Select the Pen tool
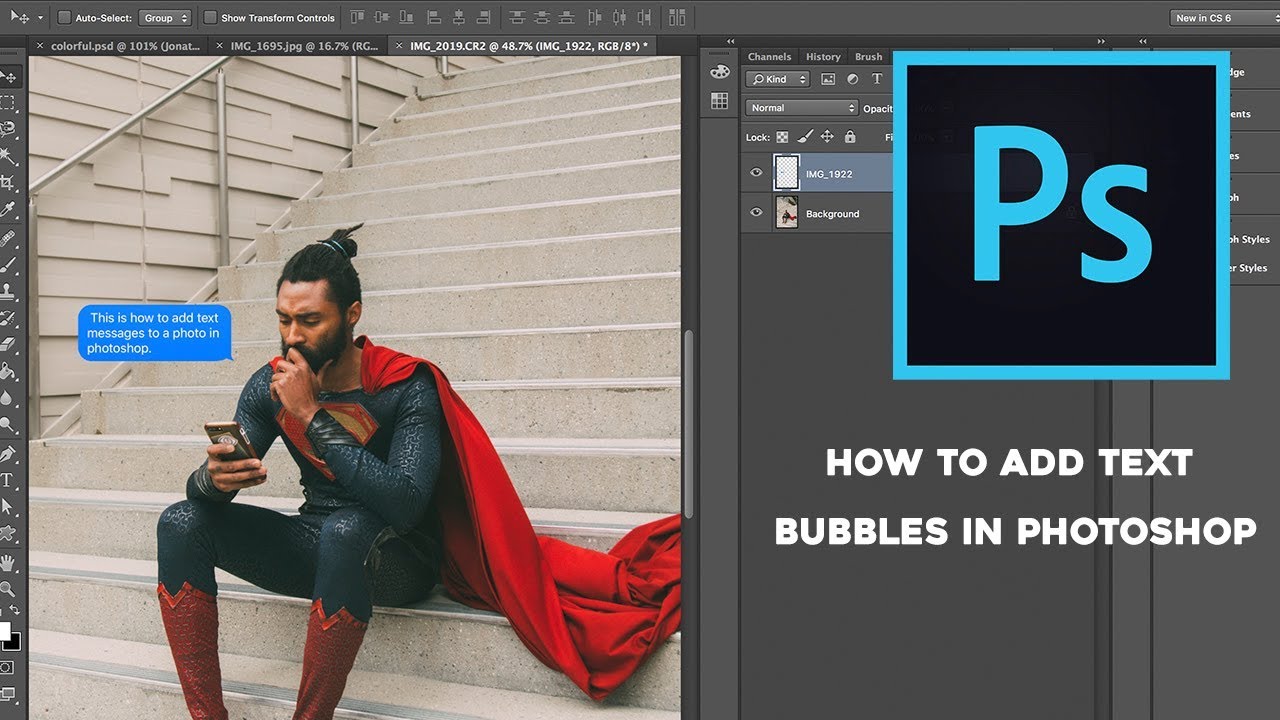The height and width of the screenshot is (720, 1280). pos(9,453)
